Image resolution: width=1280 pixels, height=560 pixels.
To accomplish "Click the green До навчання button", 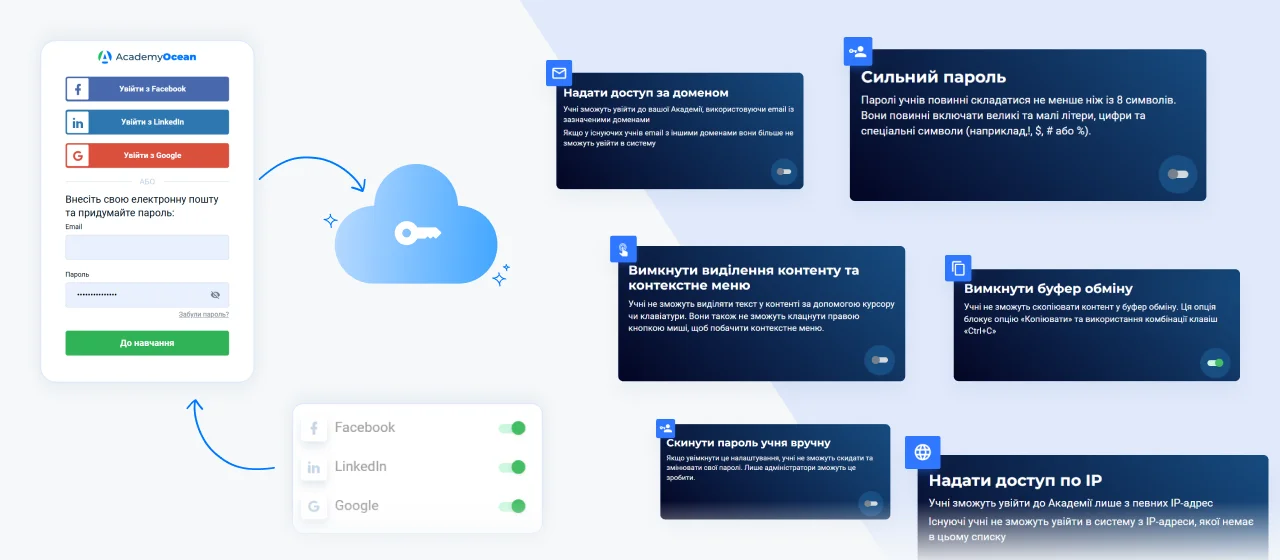I will click(147, 343).
